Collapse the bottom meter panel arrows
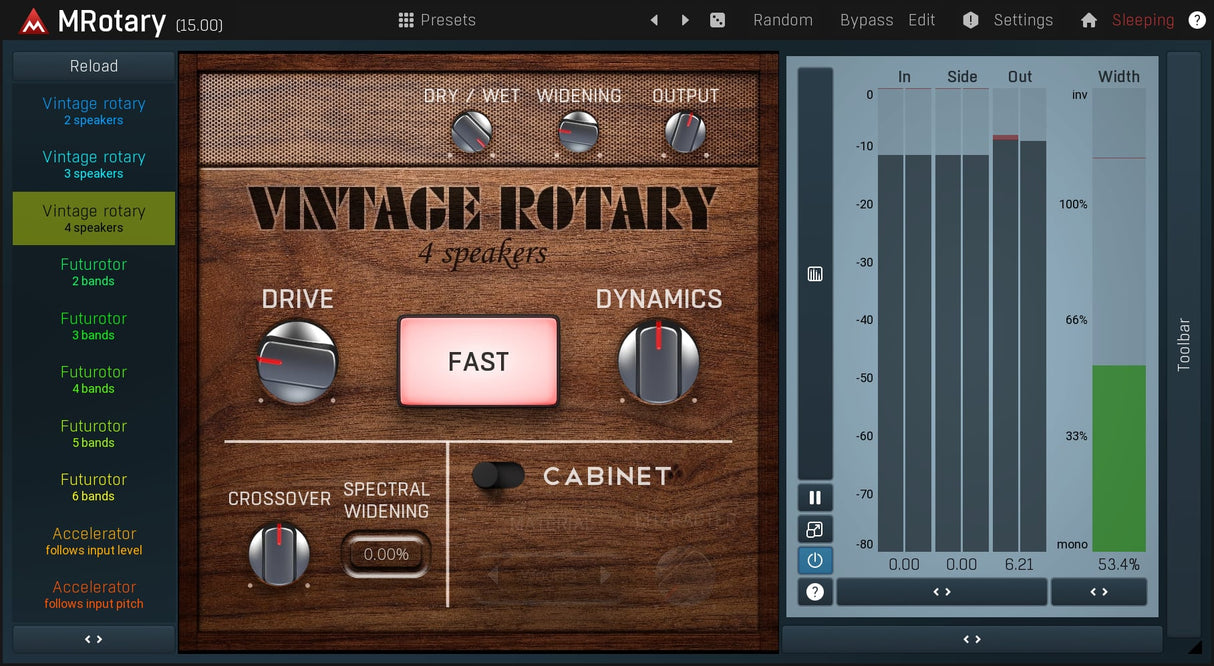The image size is (1214, 666). click(971, 639)
